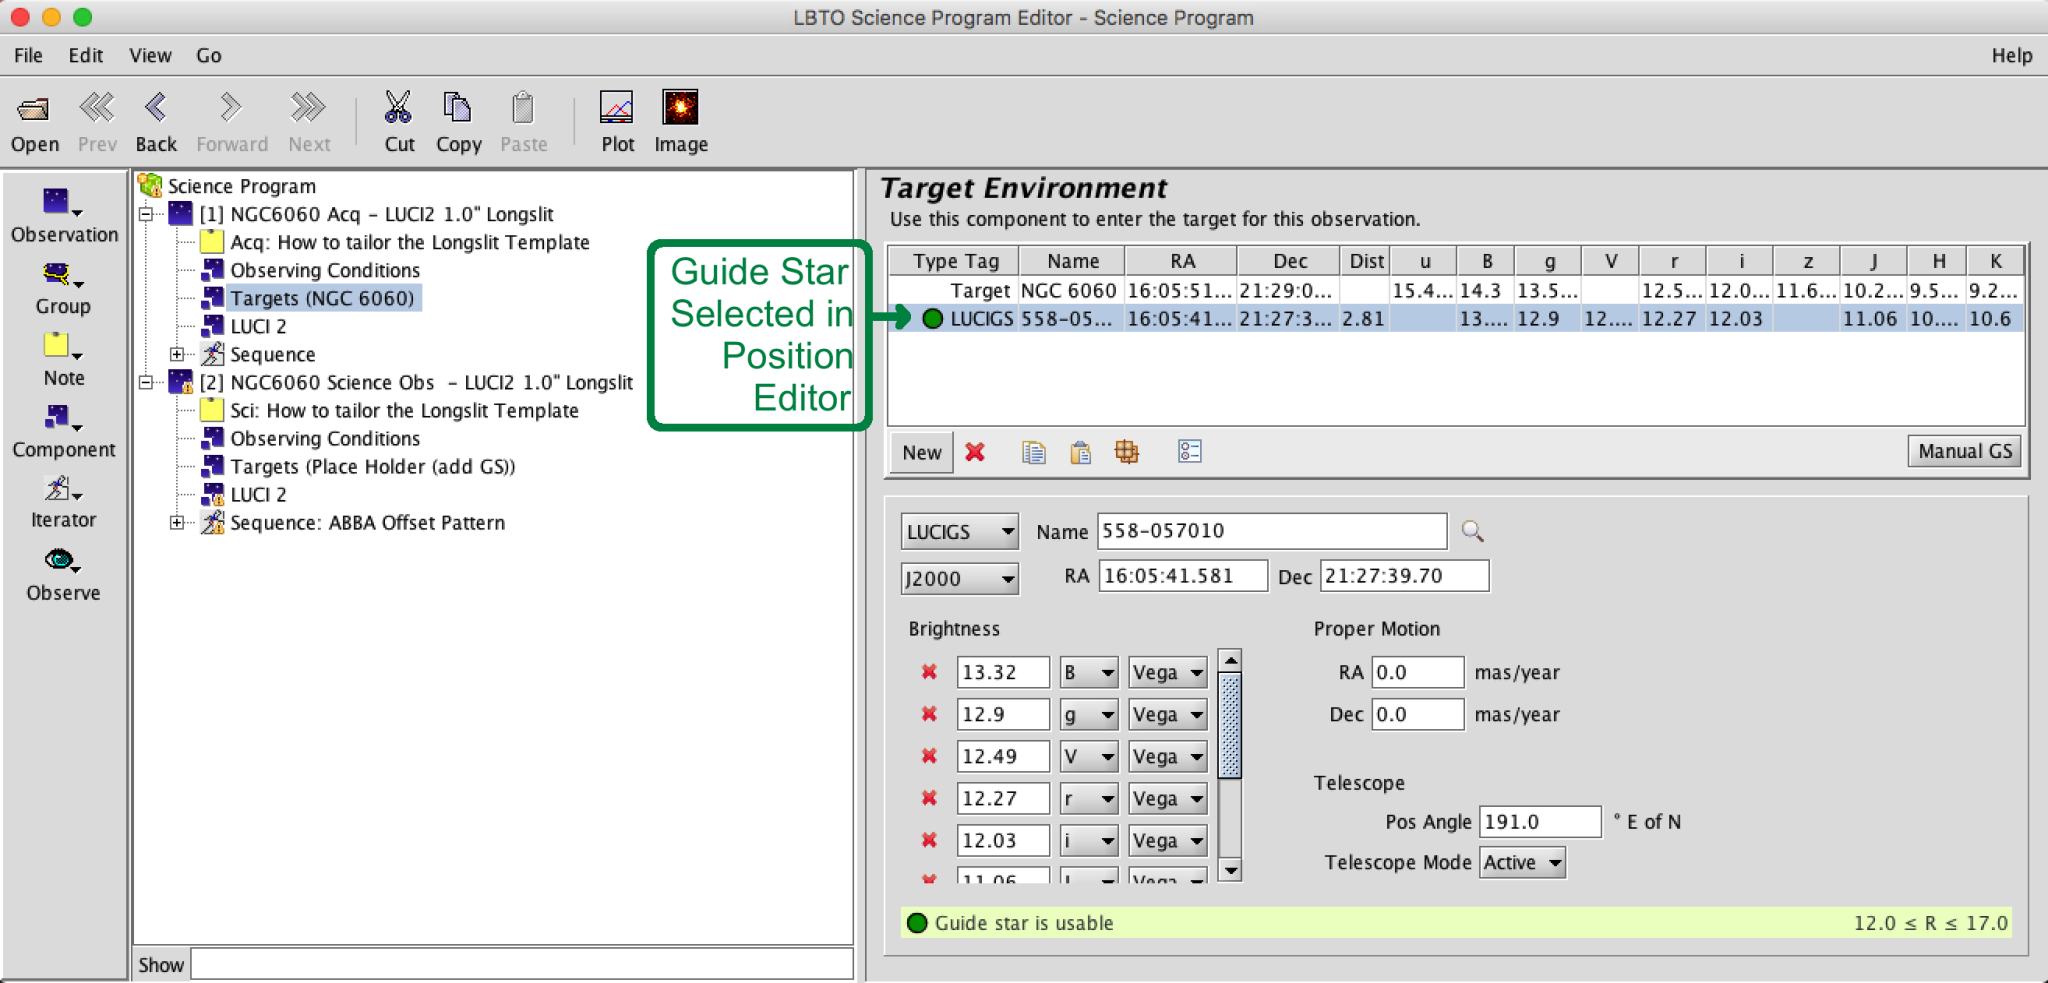
Task: Add a Note from the sidebar
Action: [62, 346]
